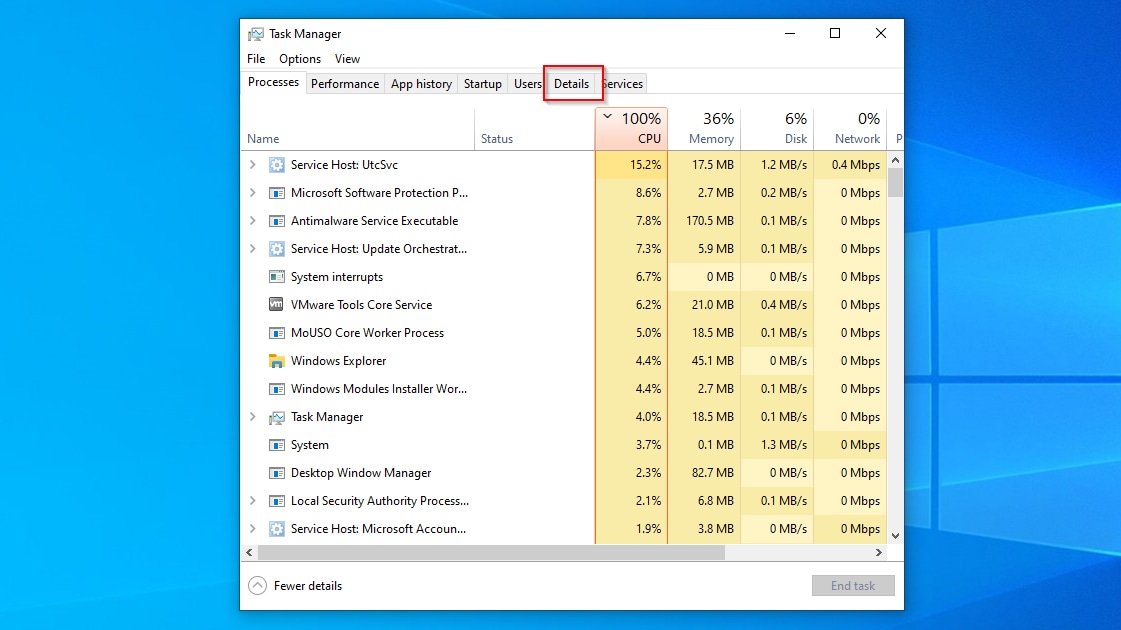This screenshot has height=630, width=1121.
Task: Click the MoUSO Core Worker Process icon
Action: point(276,333)
